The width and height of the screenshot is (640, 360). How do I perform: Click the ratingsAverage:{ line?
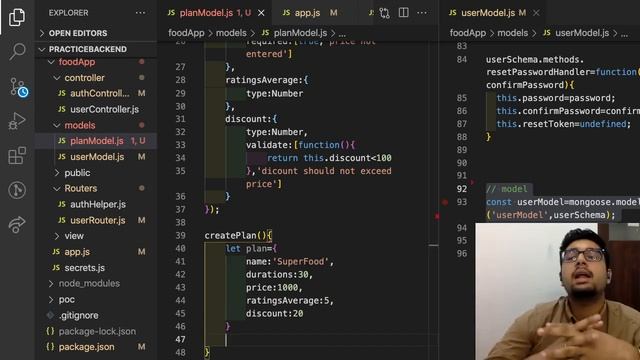coord(267,80)
